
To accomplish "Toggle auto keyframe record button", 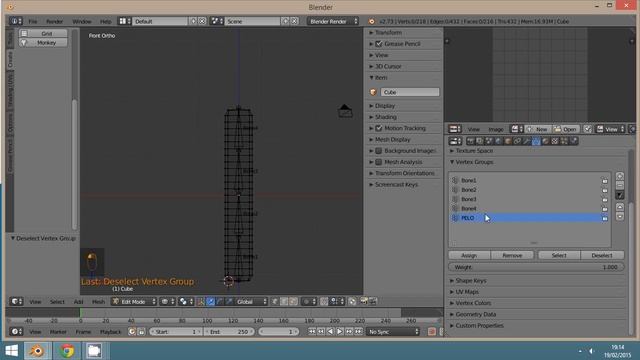I will tap(431, 332).
